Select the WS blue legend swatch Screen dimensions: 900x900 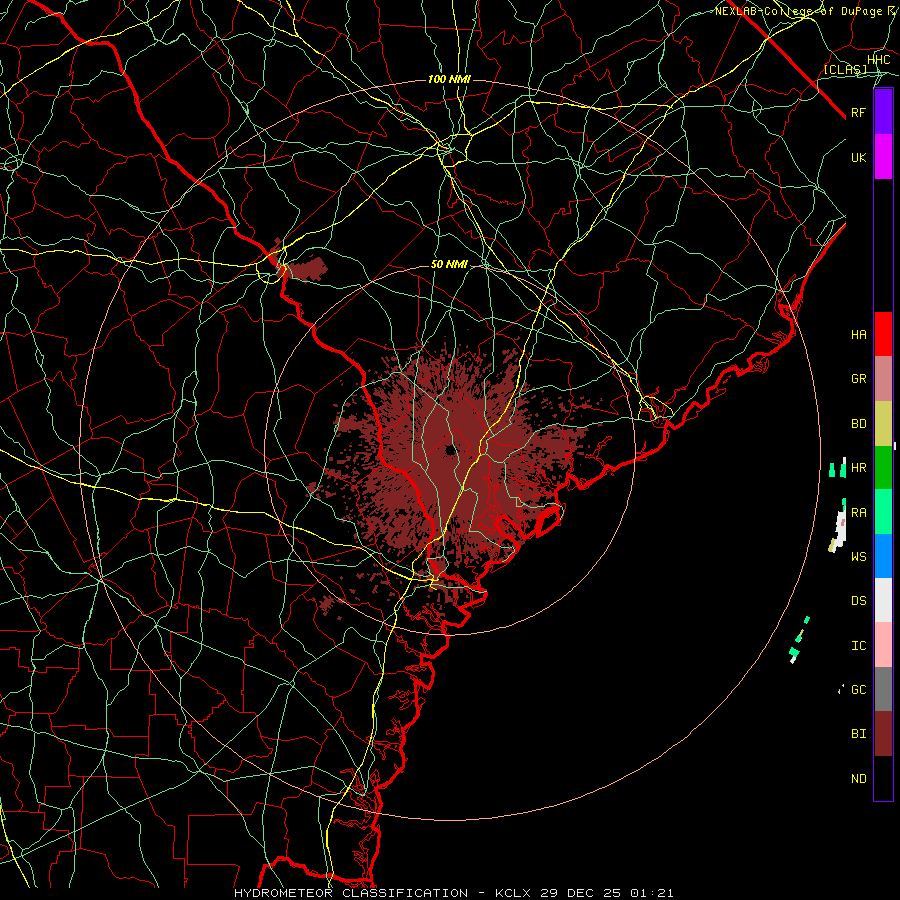(x=883, y=556)
